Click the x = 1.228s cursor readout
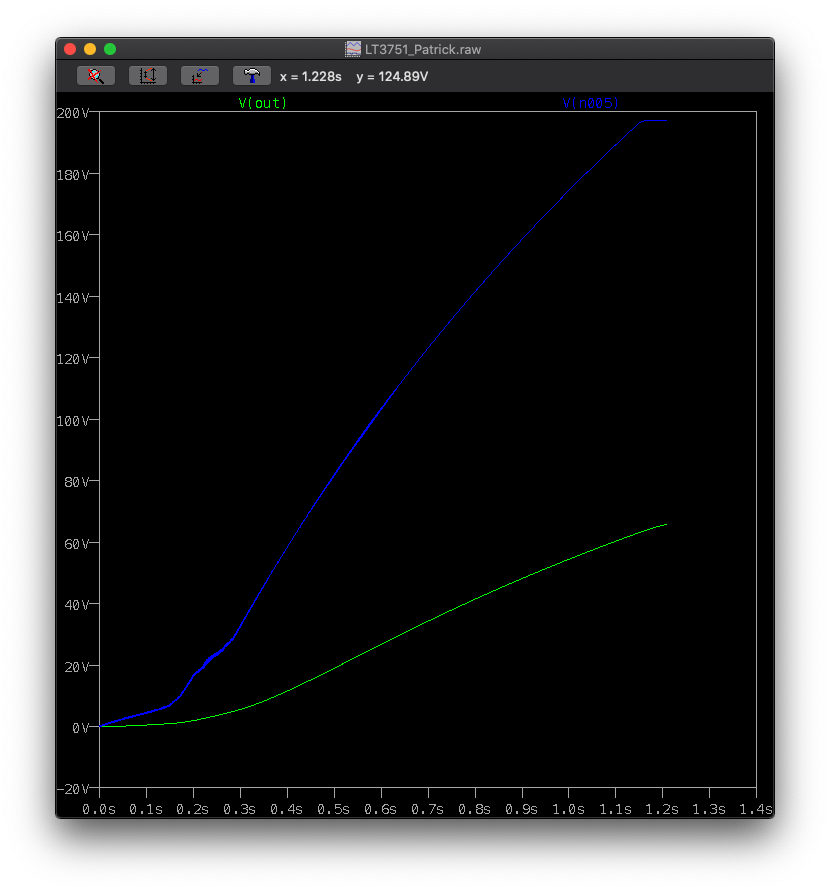 (x=311, y=76)
